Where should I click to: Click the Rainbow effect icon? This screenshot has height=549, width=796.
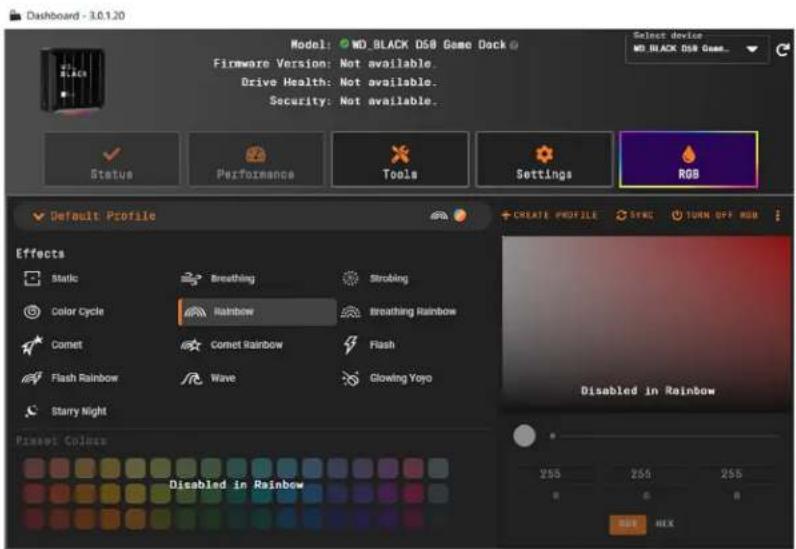[x=195, y=311]
